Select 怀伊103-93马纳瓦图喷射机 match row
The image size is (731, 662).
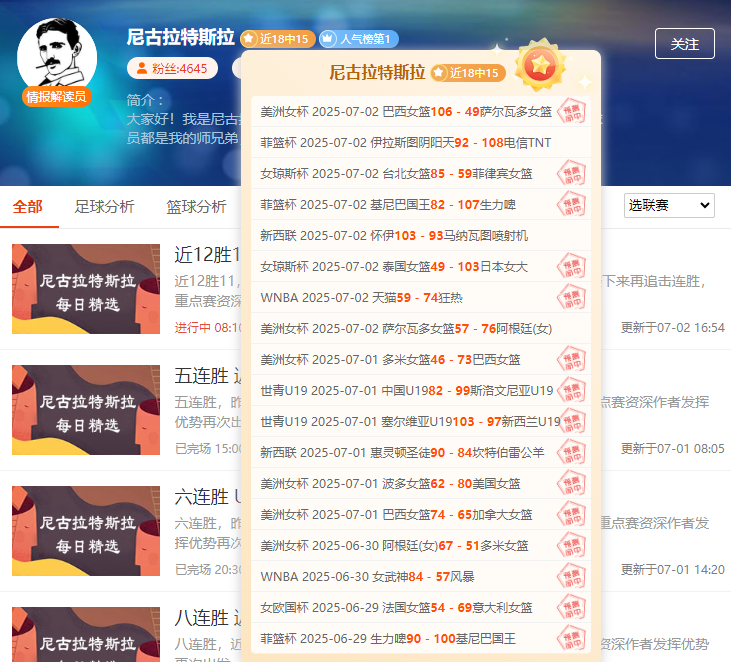tap(421, 235)
